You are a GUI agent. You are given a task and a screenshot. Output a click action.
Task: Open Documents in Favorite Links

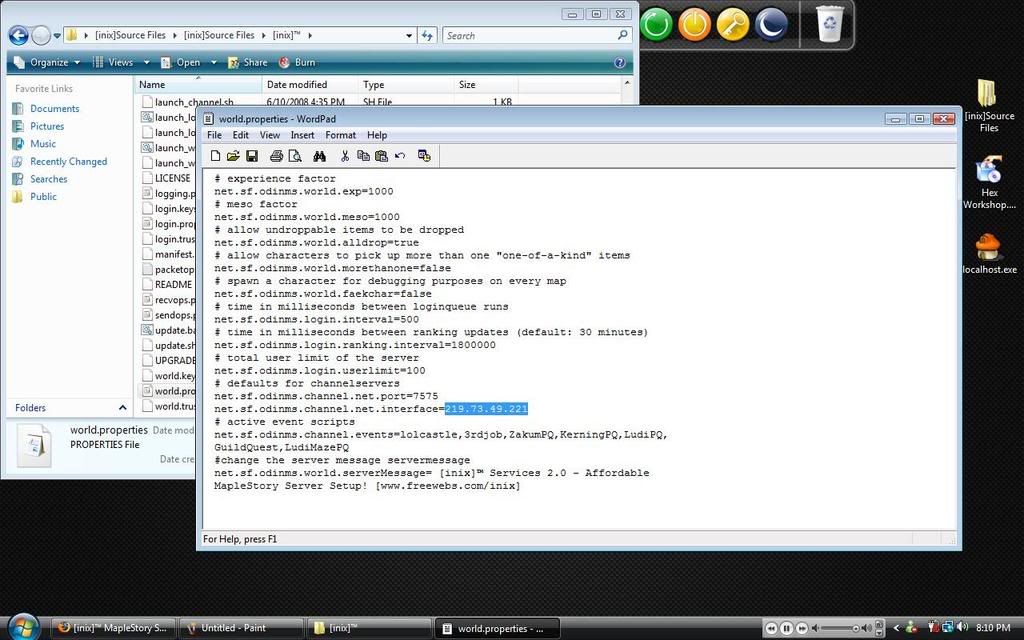tap(54, 108)
